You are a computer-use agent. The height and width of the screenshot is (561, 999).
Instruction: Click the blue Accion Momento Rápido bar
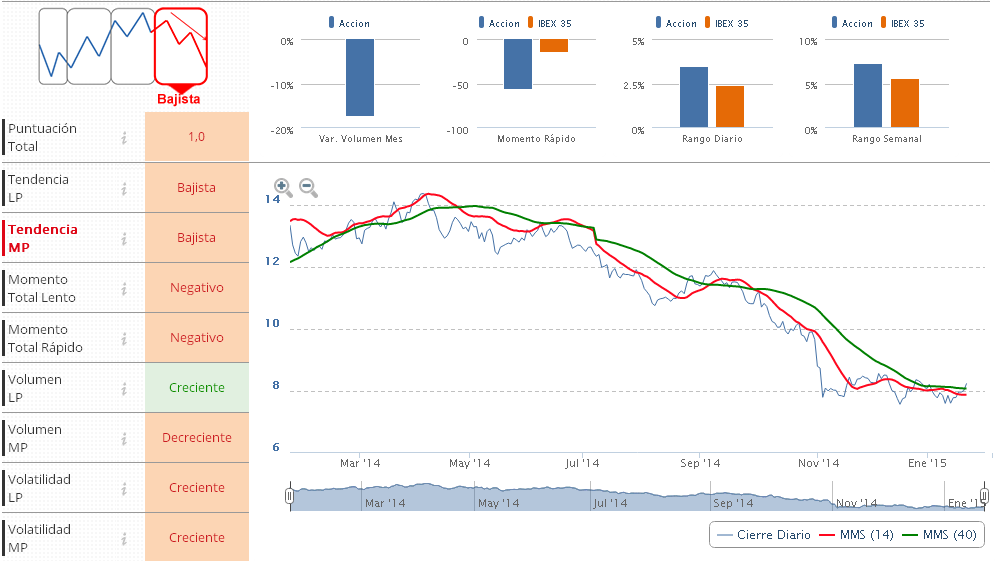[x=518, y=64]
